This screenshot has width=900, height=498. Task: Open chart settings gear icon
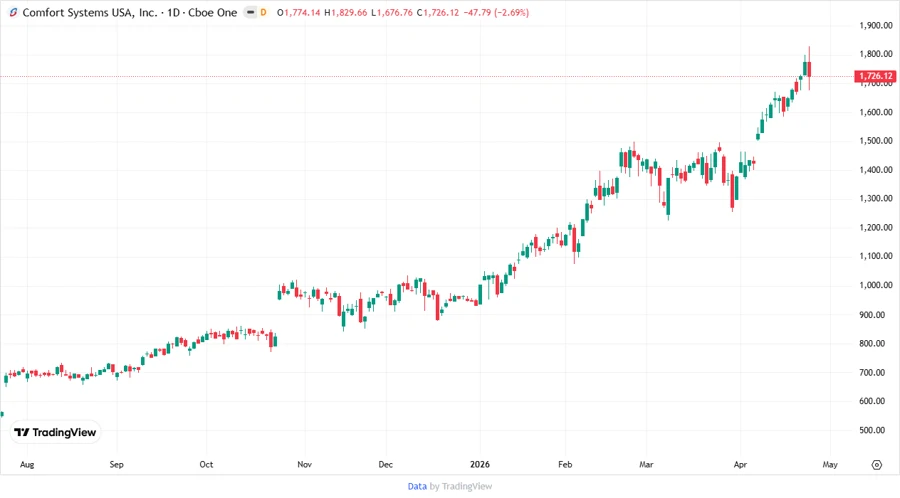click(x=876, y=465)
